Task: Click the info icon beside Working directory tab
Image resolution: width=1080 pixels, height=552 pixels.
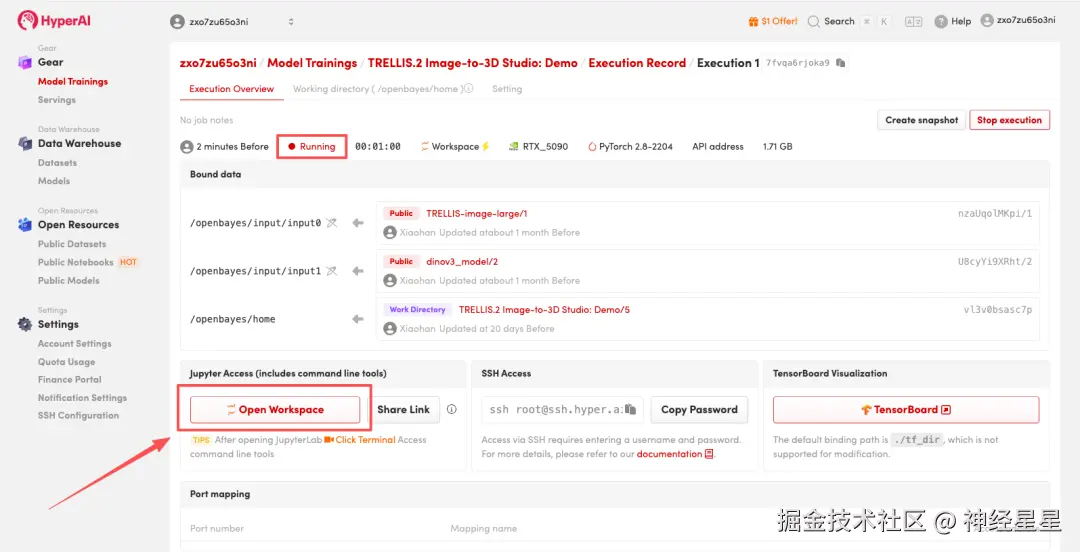Action: pos(468,89)
